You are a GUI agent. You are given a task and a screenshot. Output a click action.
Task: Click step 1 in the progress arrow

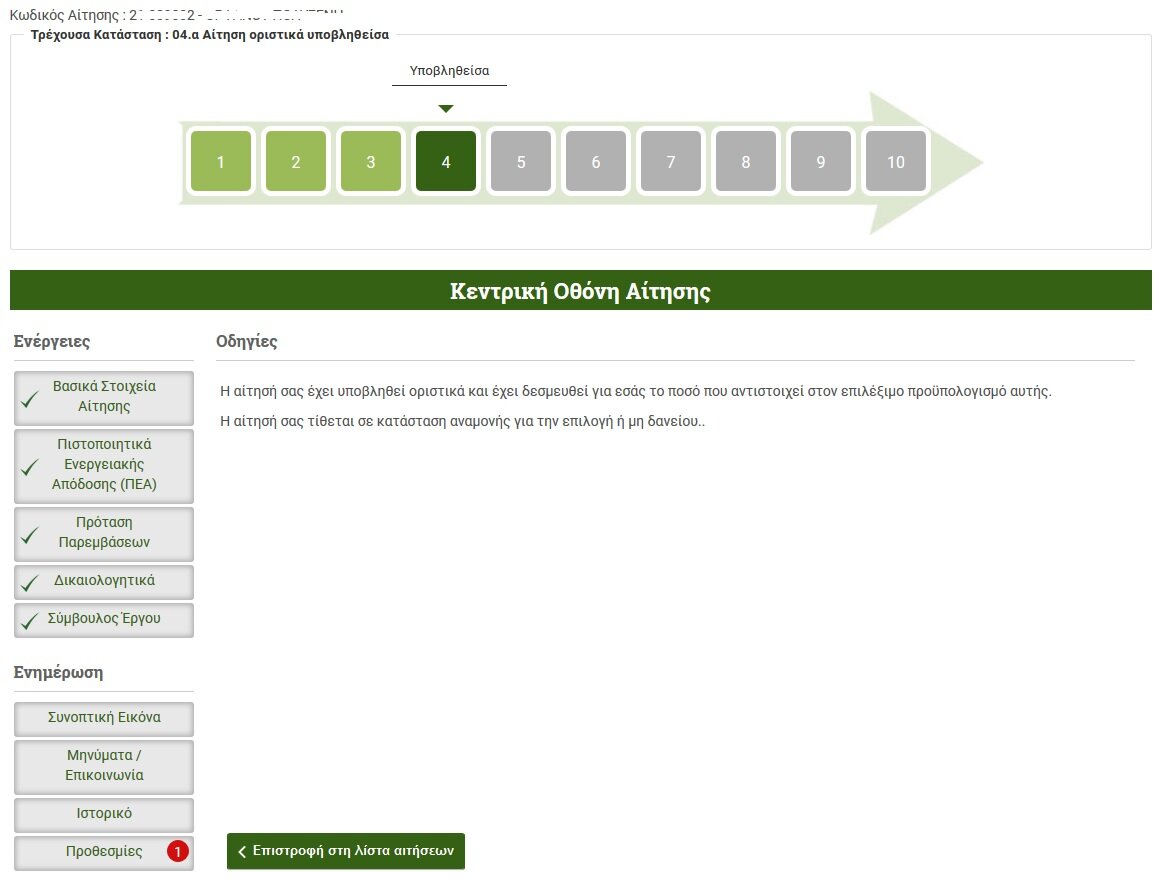tap(220, 162)
